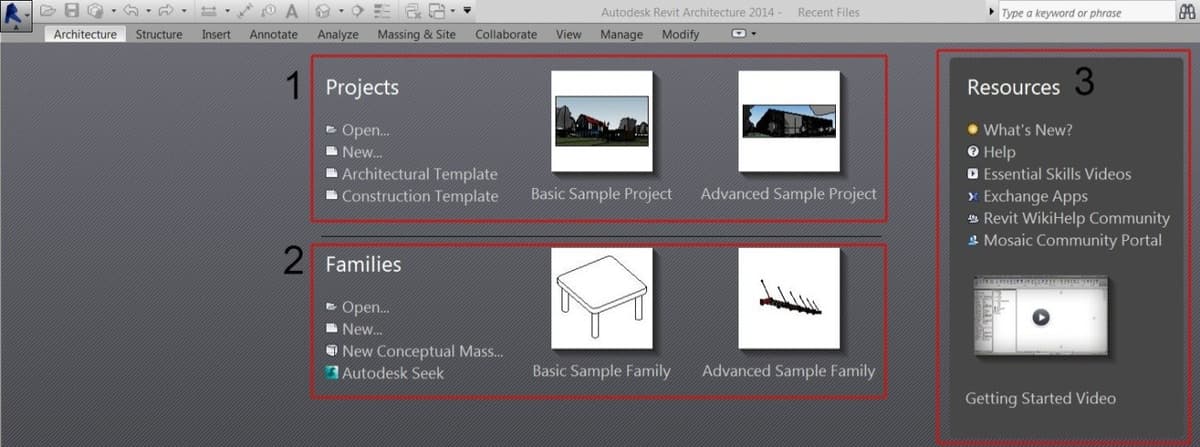1200x447 pixels.
Task: Click the What's New yellow star icon
Action: (x=972, y=130)
